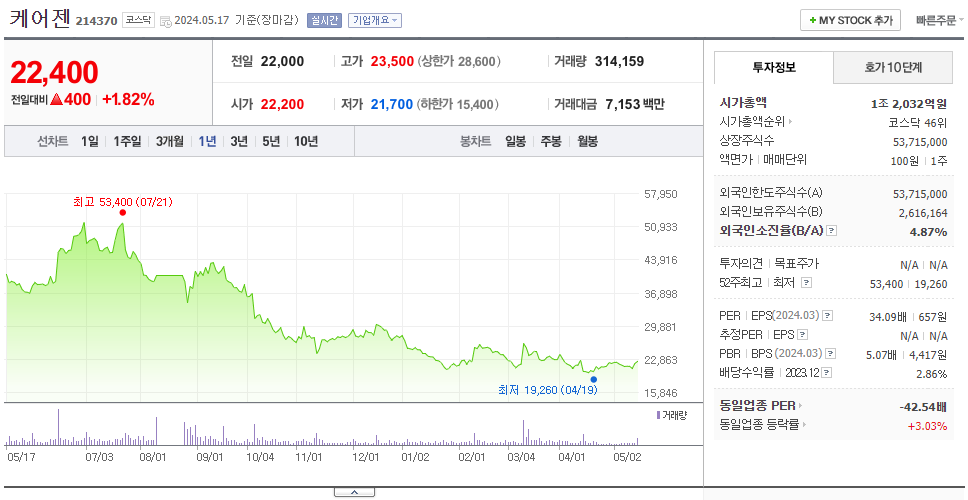Viewport: 968px width, 500px height.
Task: Select the 10년 line chart period
Action: (306, 141)
